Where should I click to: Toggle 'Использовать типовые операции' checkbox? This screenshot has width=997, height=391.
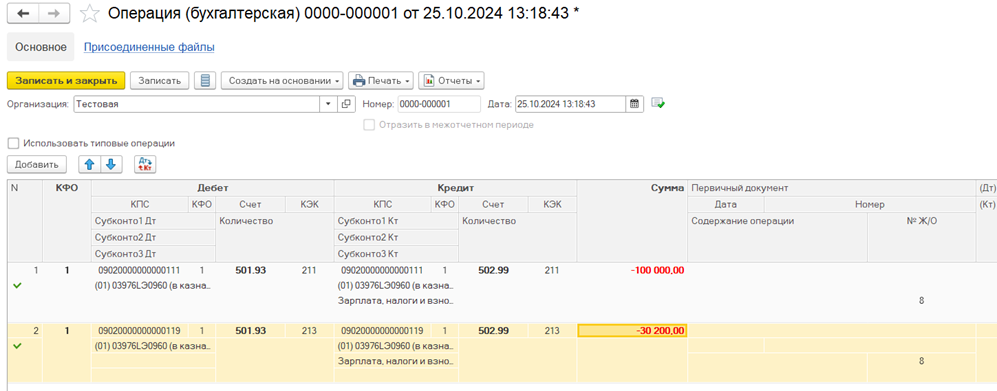(13, 144)
